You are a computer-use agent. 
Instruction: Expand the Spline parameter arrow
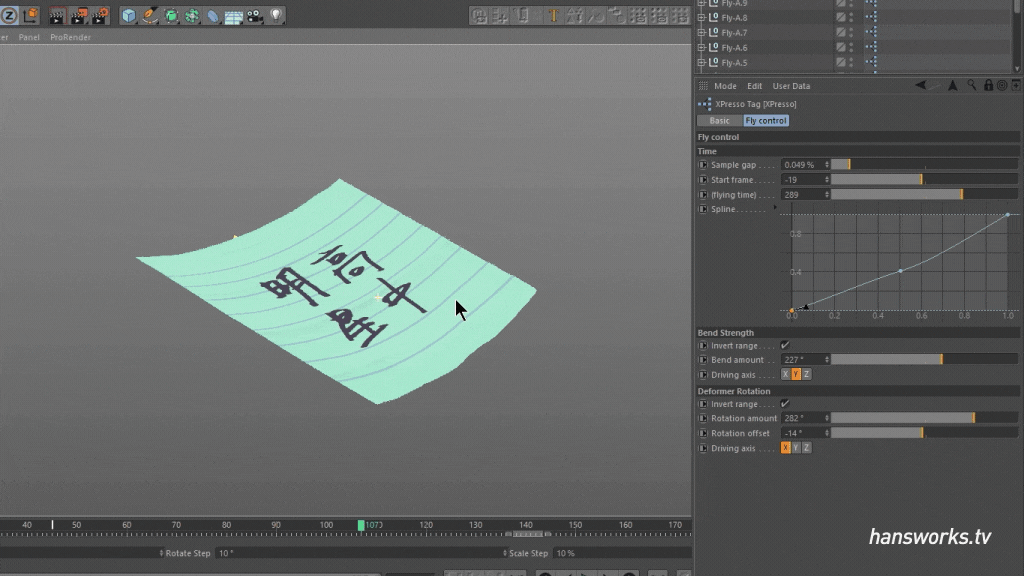775,208
